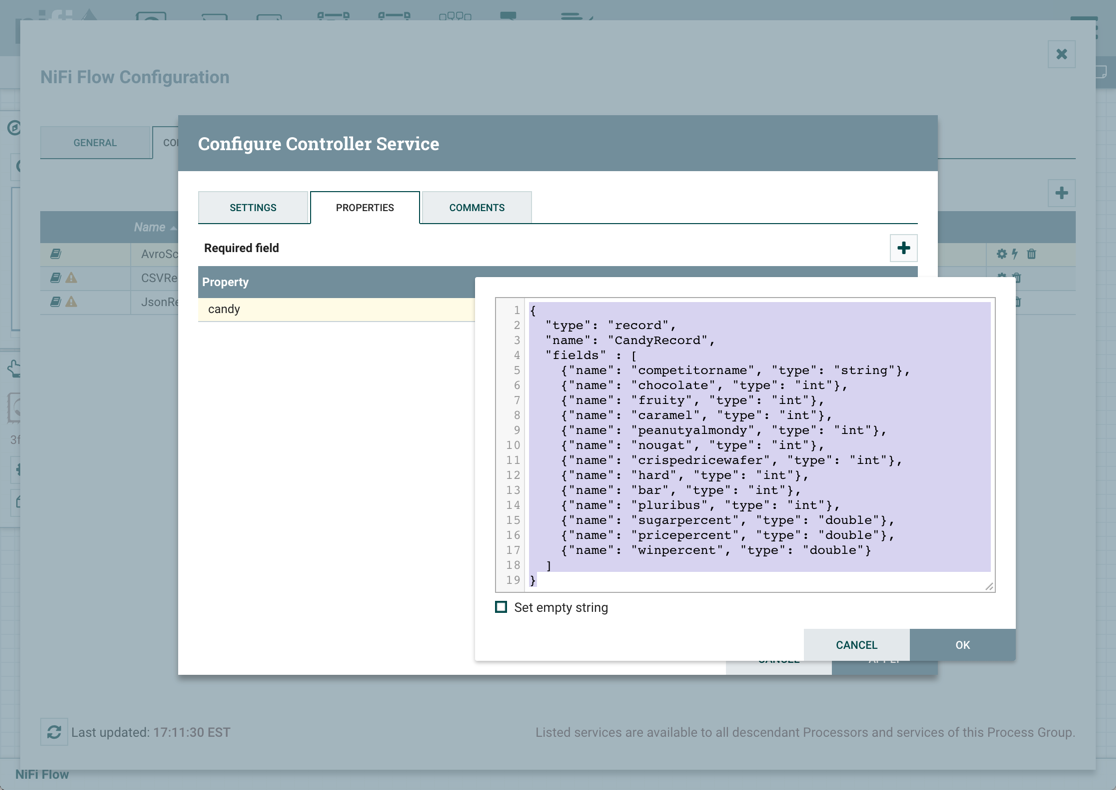This screenshot has width=1116, height=790.
Task: Sort the services by the Name column
Action: (x=150, y=227)
